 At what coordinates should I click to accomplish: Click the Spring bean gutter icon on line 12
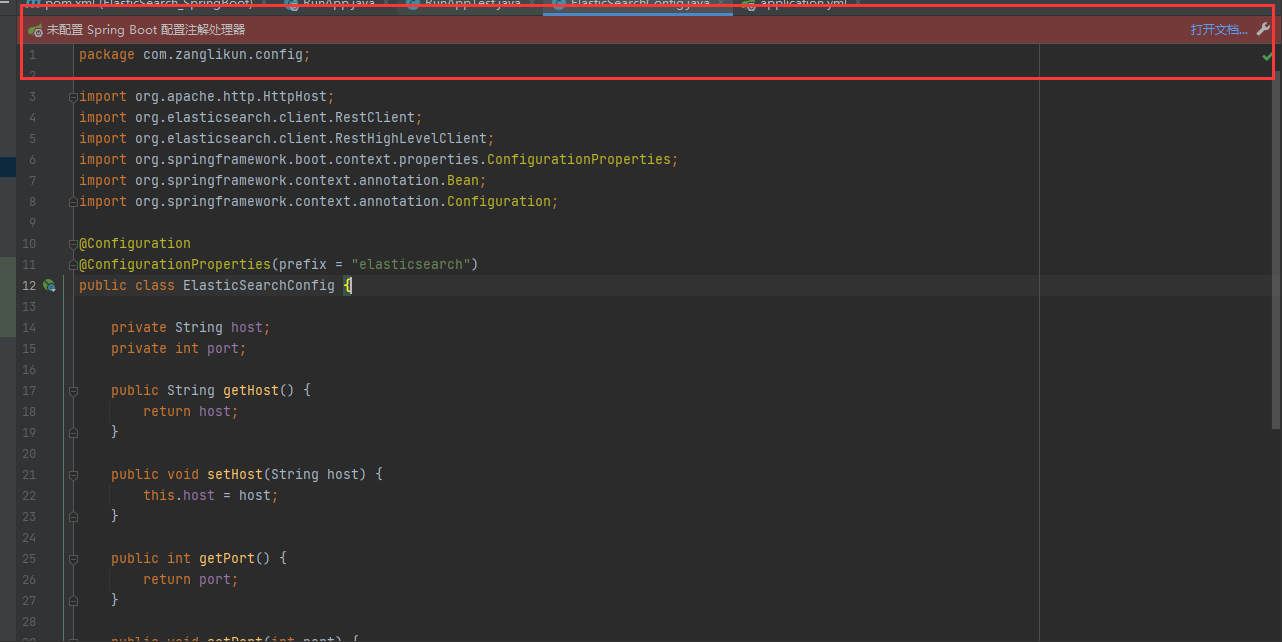[x=49, y=286]
